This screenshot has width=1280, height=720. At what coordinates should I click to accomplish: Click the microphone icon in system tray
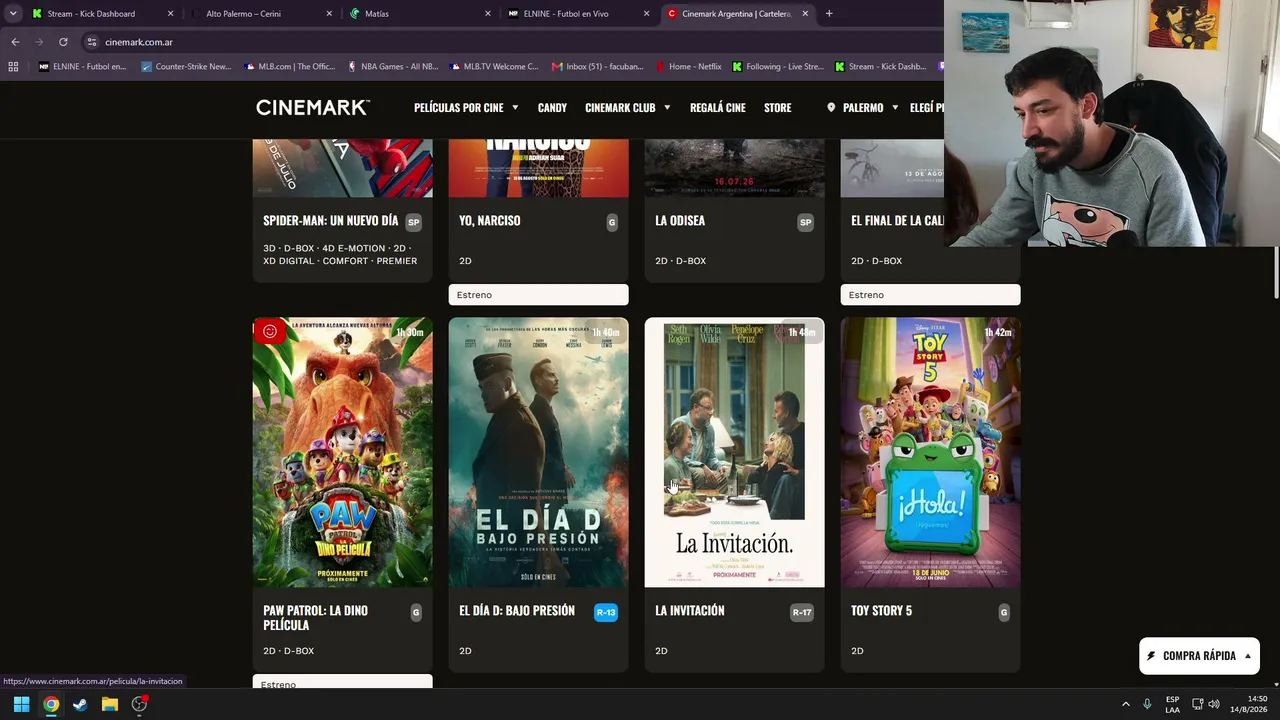coord(1147,704)
